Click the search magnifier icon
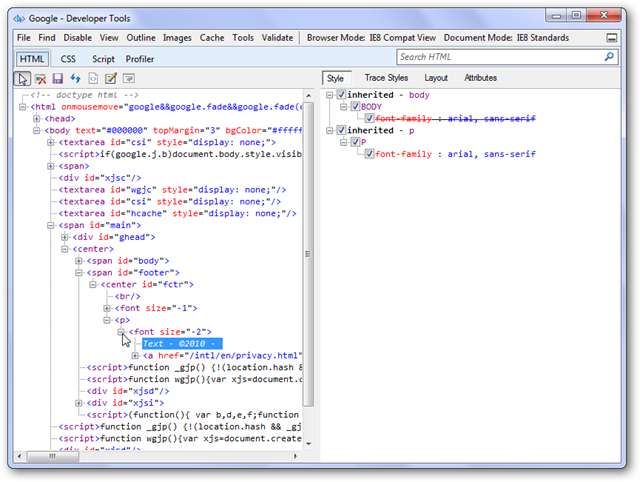The image size is (640, 482). 609,58
